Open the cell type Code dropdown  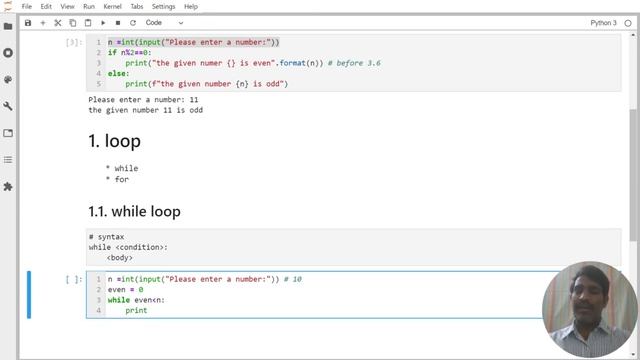point(164,23)
